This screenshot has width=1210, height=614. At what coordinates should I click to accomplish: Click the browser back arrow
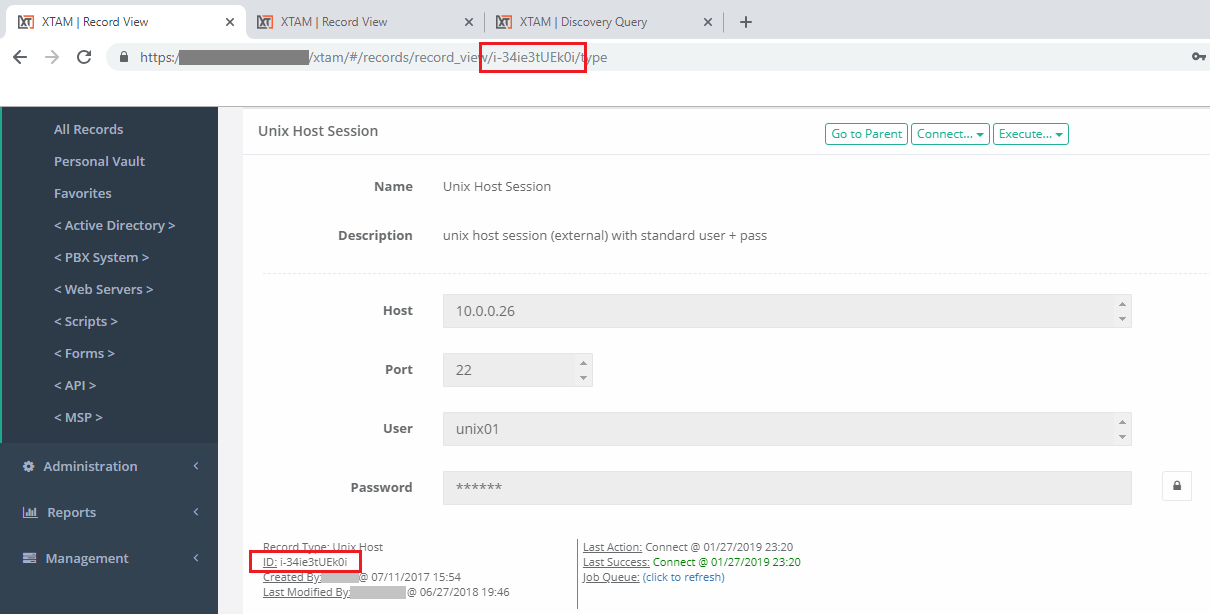(20, 57)
